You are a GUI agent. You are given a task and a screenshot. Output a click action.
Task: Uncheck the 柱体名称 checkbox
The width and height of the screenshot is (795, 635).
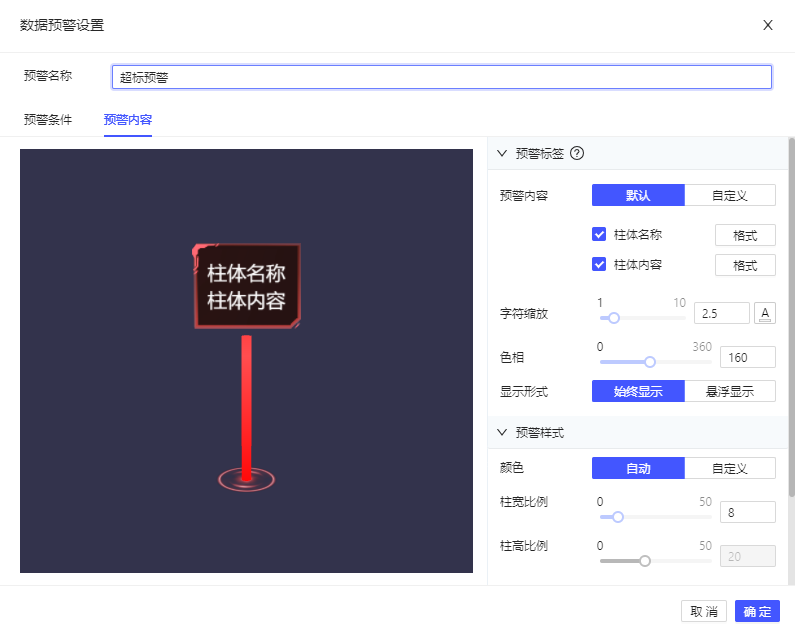599,234
